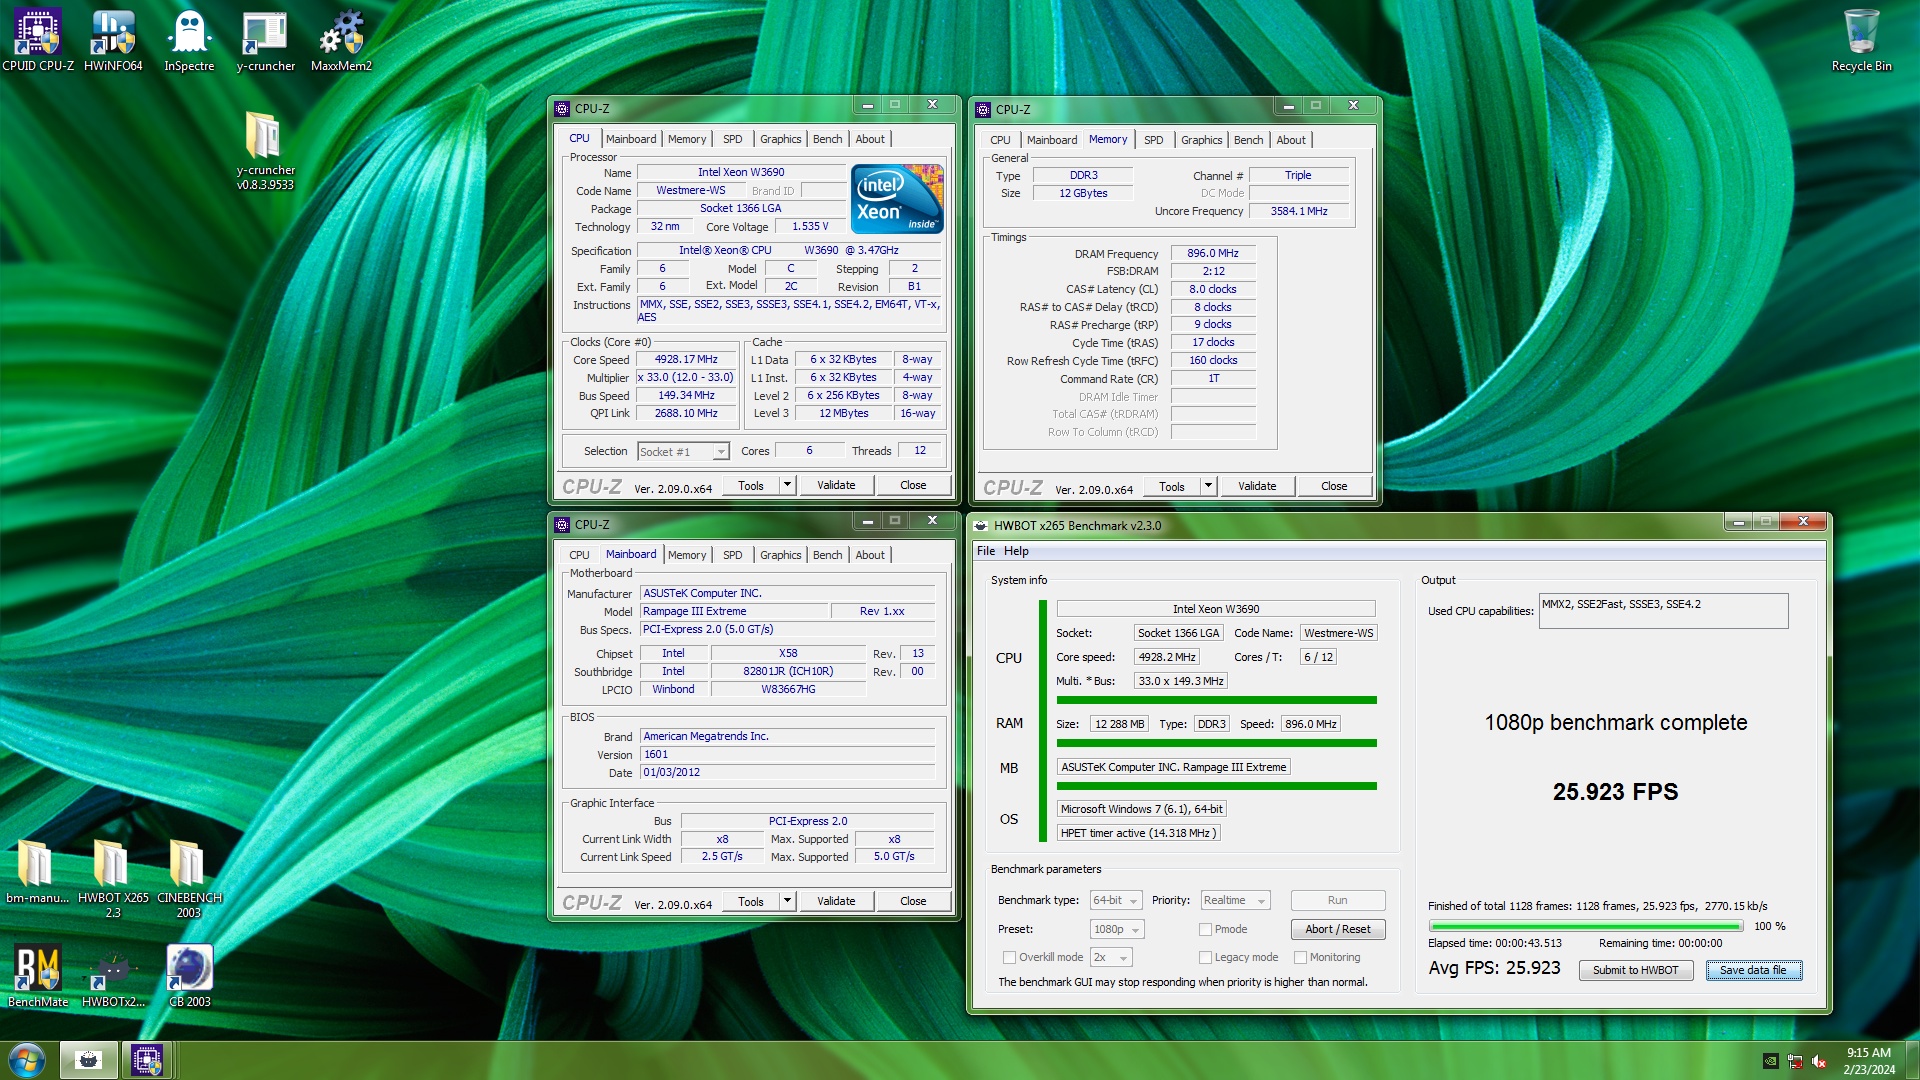
Task: Open the MaxxMem2 desktop icon
Action: click(x=341, y=40)
